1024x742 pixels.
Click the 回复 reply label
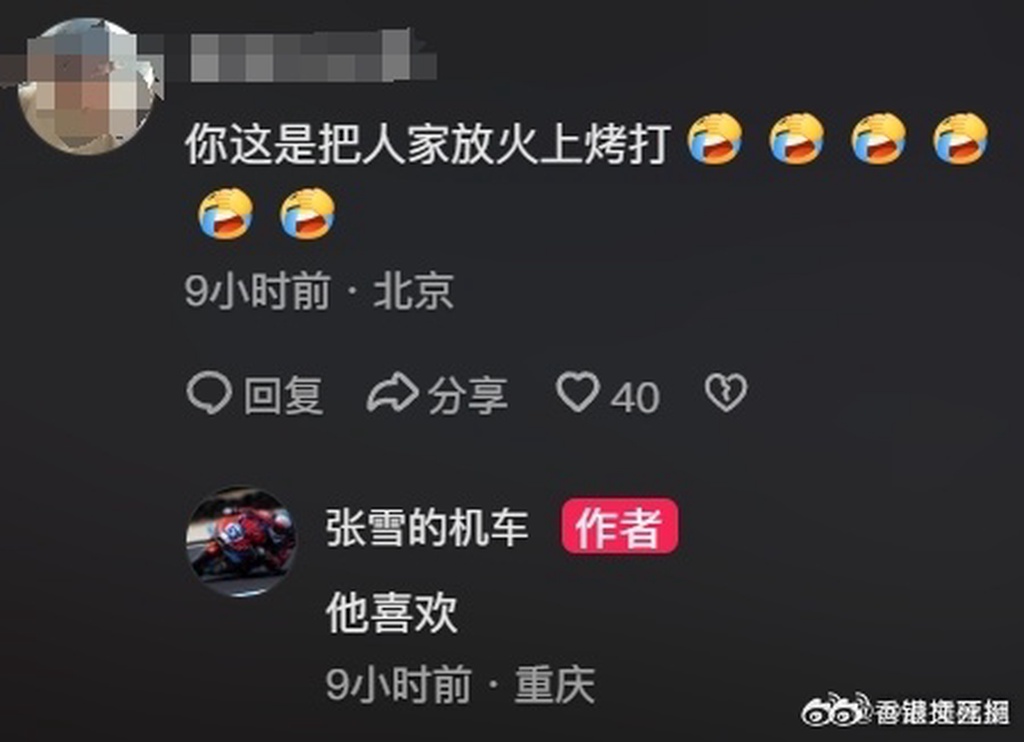[284, 395]
